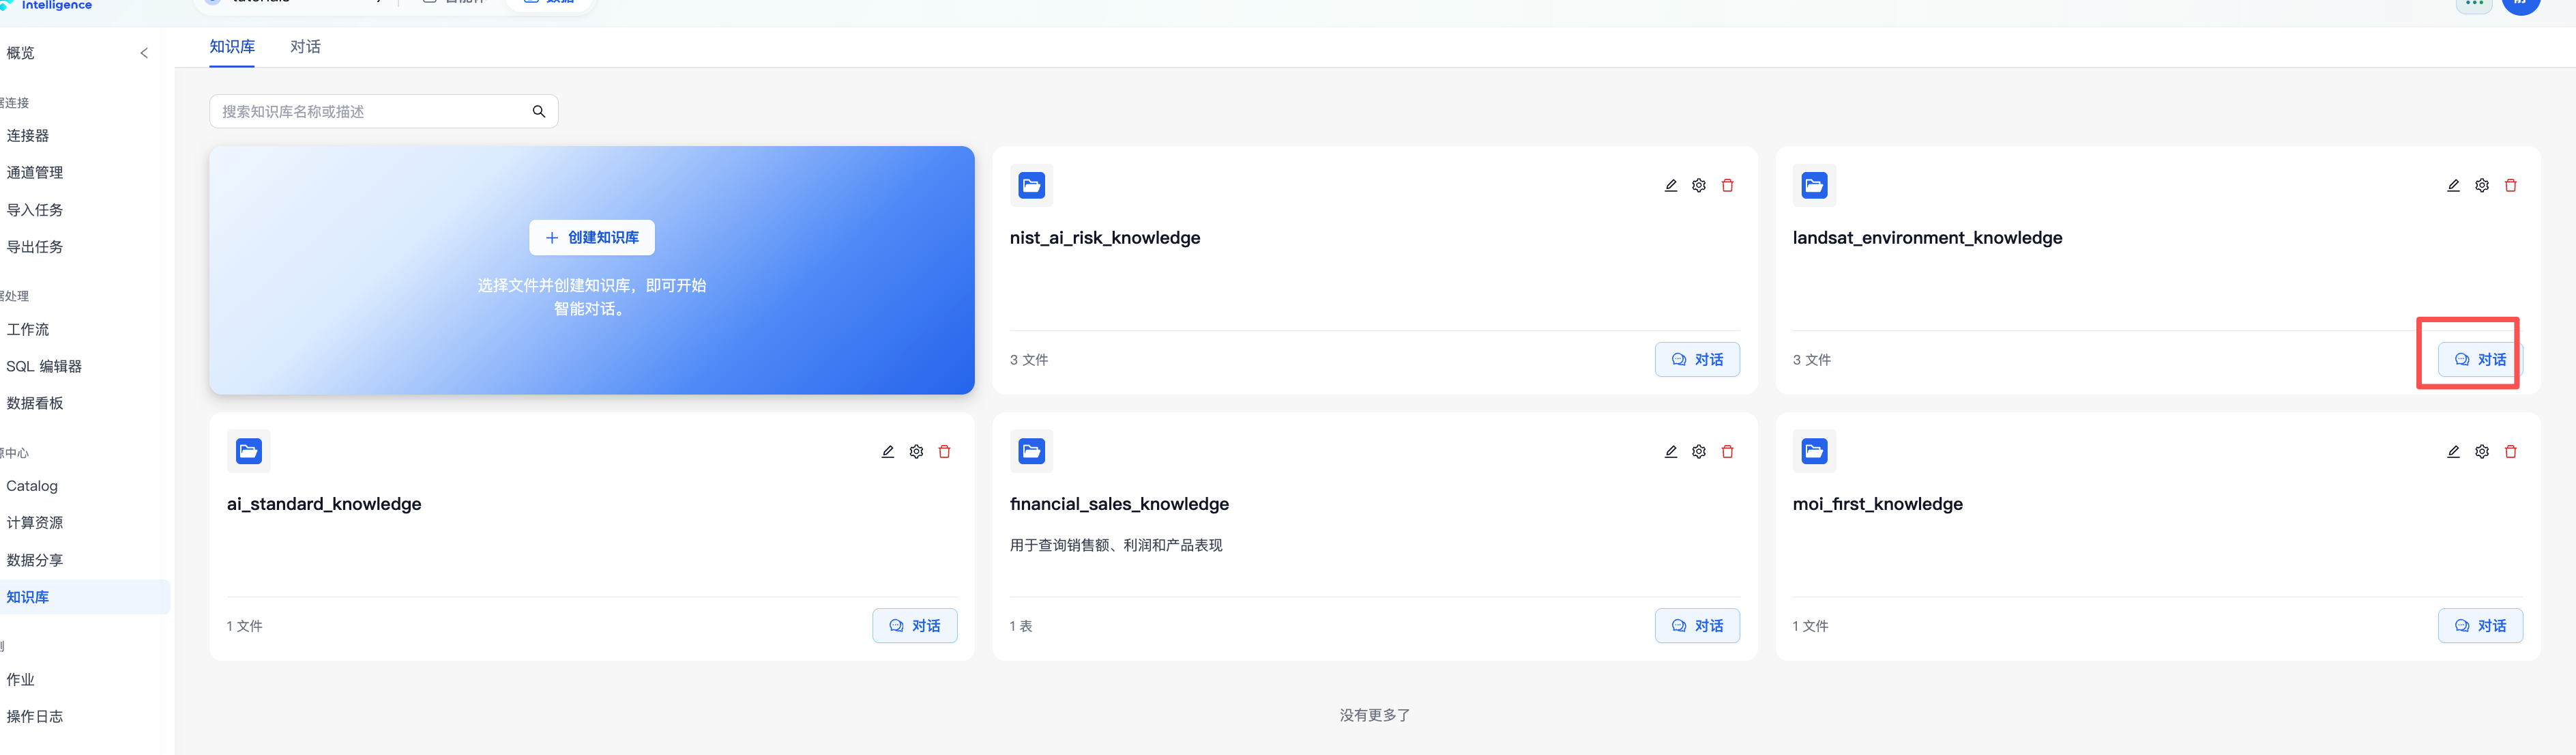Click the 没有更多了 footer text
Viewport: 2576px width, 755px height.
(1374, 716)
